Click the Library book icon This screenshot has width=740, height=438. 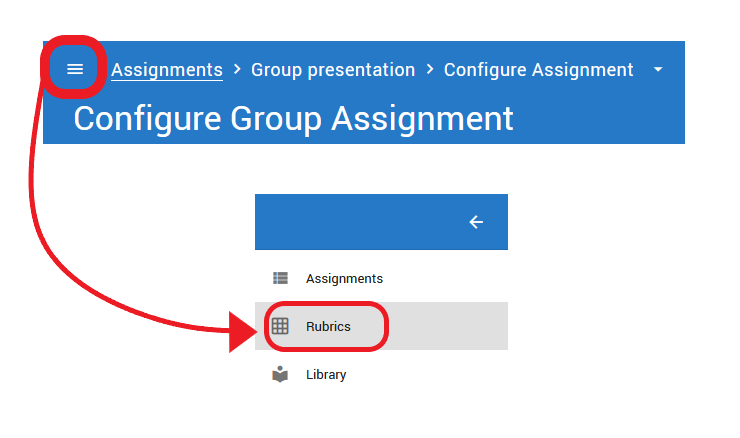280,374
